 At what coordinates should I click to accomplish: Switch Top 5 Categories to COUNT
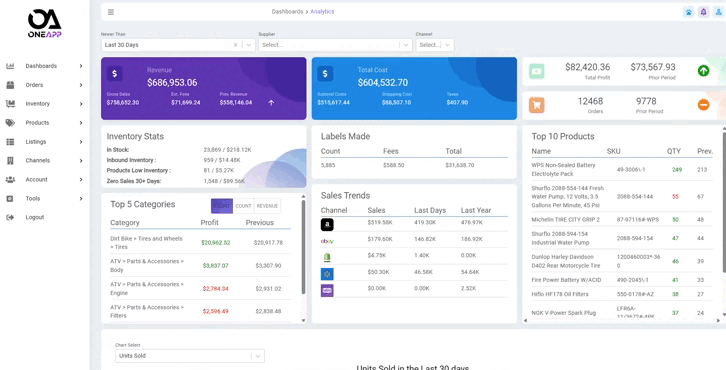pos(243,206)
